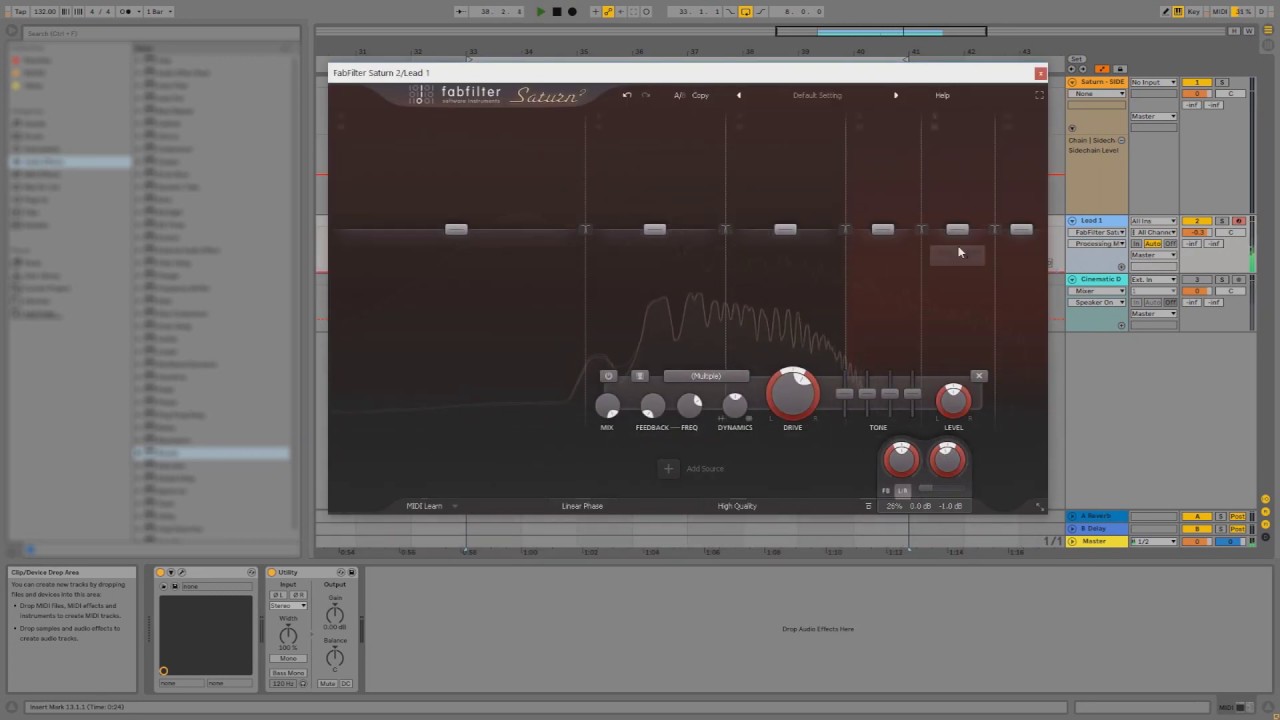Click the lock envelopes icon
This screenshot has height=720, width=1280.
click(1119, 69)
